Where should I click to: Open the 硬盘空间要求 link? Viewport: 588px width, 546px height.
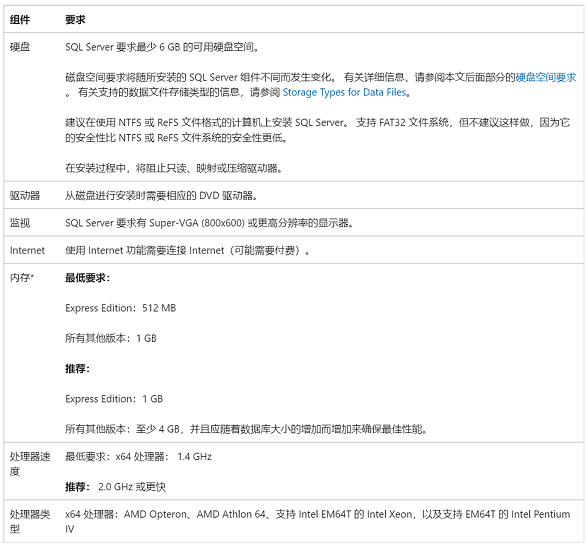pos(546,77)
